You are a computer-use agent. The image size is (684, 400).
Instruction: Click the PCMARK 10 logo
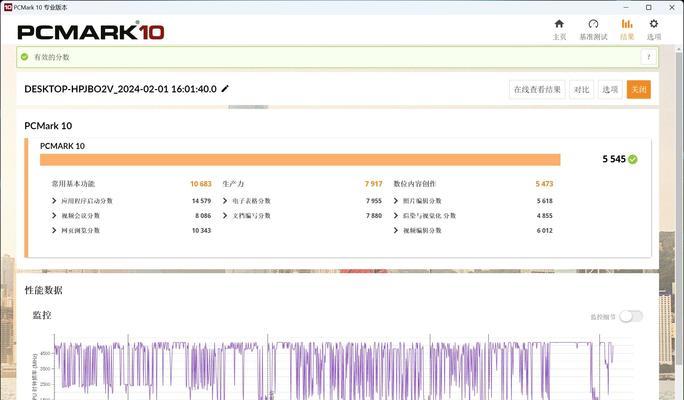click(91, 31)
